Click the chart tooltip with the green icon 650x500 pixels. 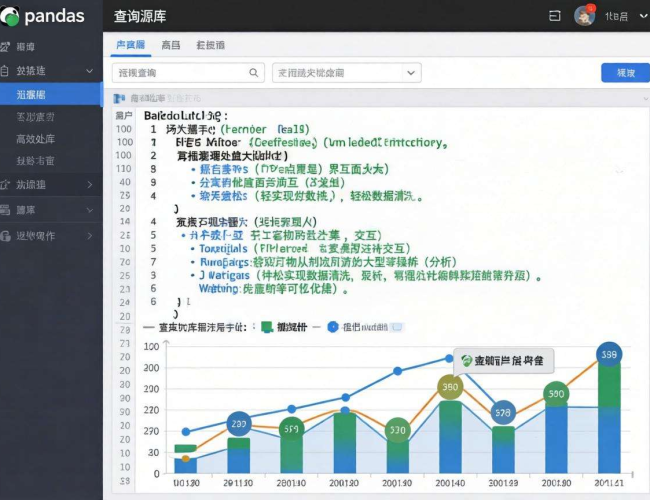tap(503, 361)
